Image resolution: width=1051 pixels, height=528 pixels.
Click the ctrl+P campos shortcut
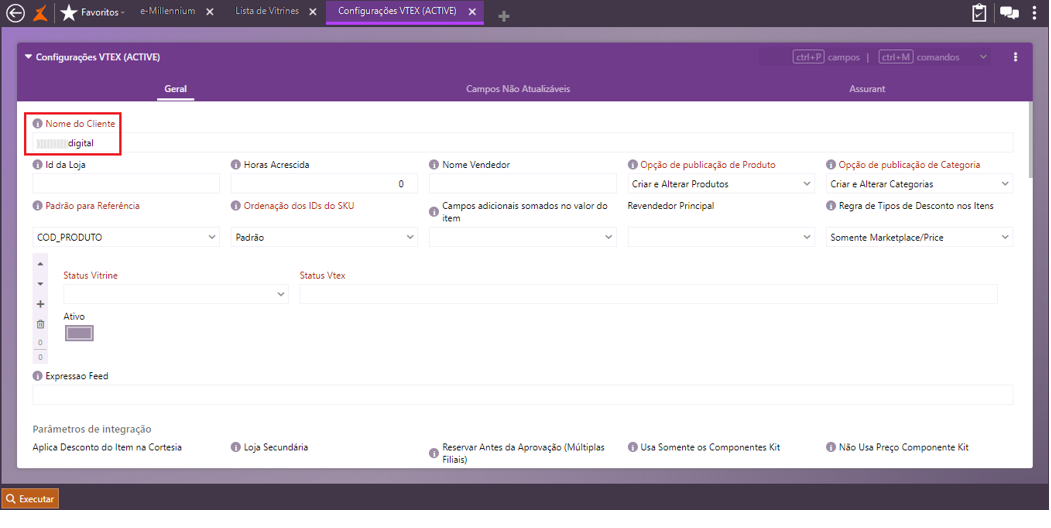coord(826,58)
